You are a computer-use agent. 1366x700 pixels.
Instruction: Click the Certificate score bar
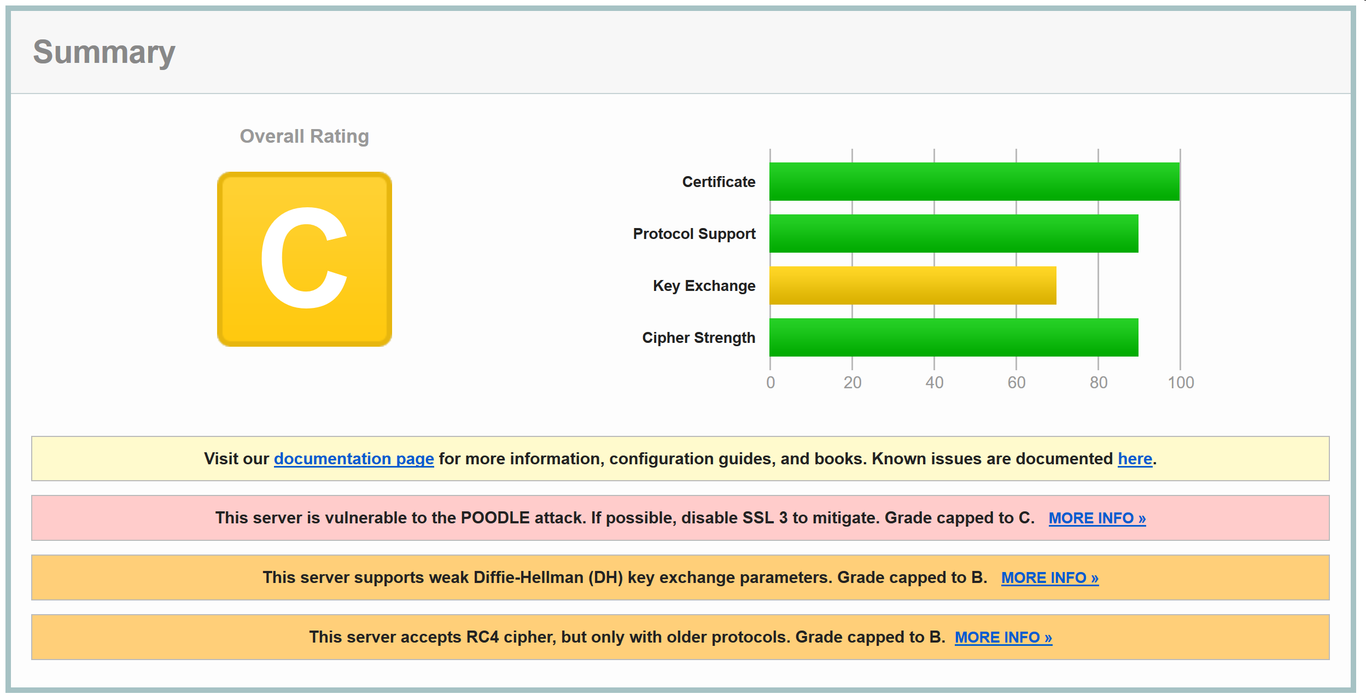[975, 181]
